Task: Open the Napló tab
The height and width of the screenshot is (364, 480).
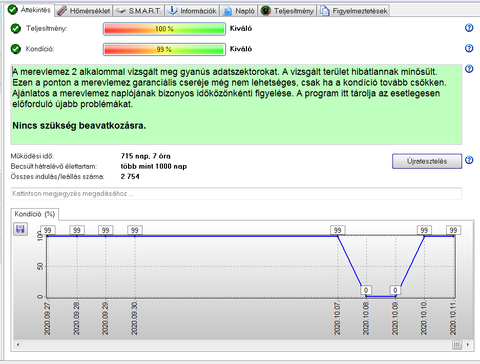Action: 239,11
